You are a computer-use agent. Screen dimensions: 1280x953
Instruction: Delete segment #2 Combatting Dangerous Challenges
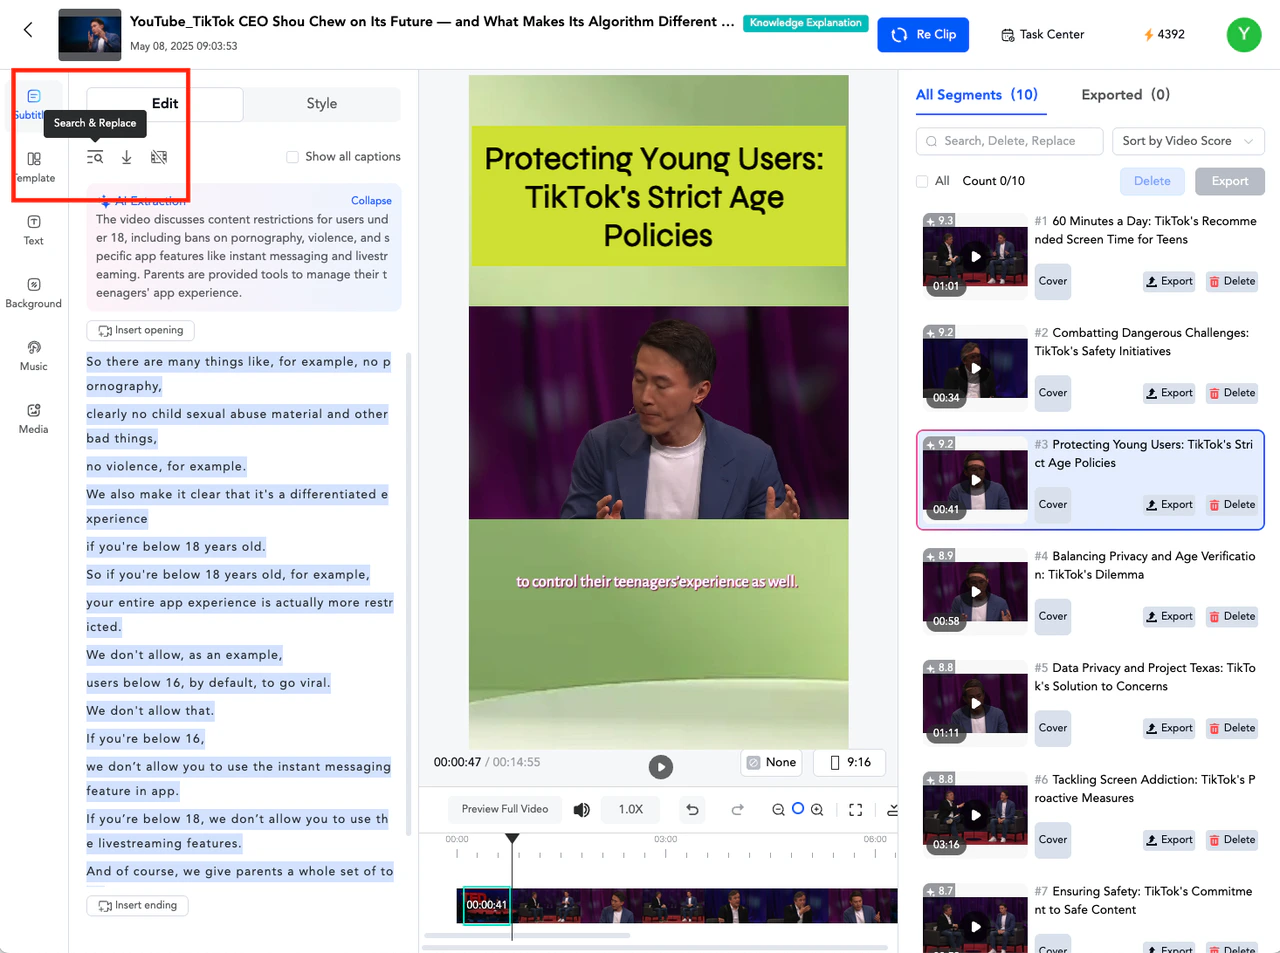point(1232,393)
